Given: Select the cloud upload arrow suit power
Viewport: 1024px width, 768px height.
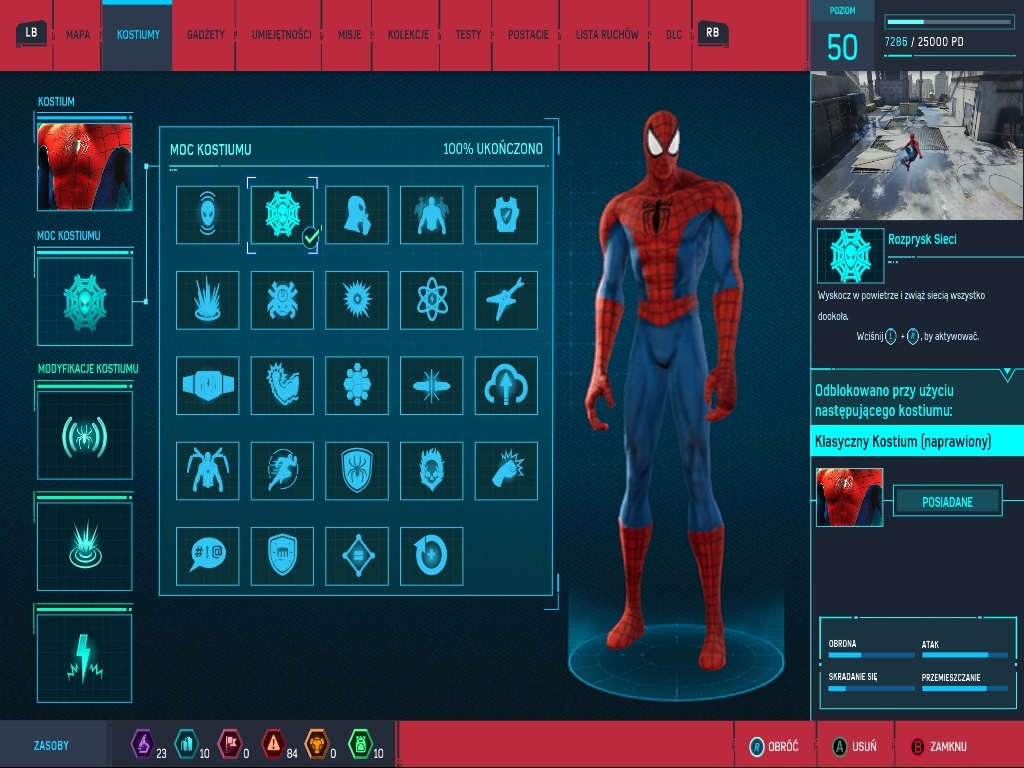Looking at the screenshot, I should pyautogui.click(x=506, y=386).
